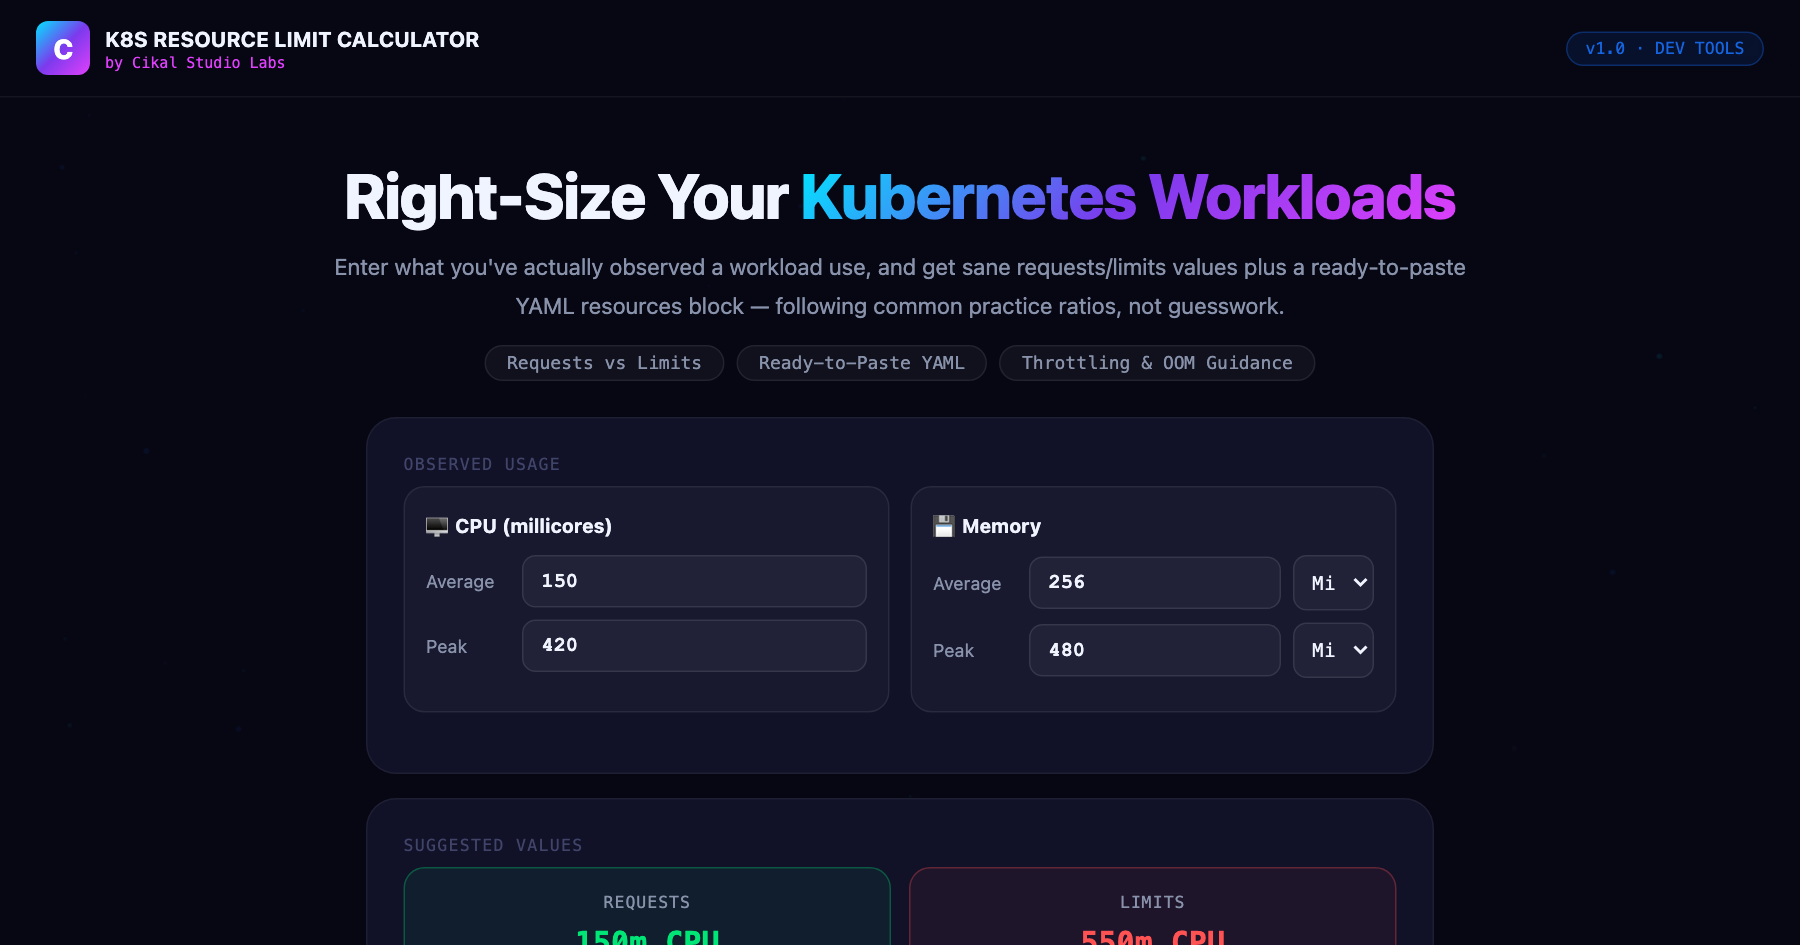This screenshot has width=1800, height=945.
Task: Click the OBSERVED USAGE section label
Action: (x=482, y=464)
